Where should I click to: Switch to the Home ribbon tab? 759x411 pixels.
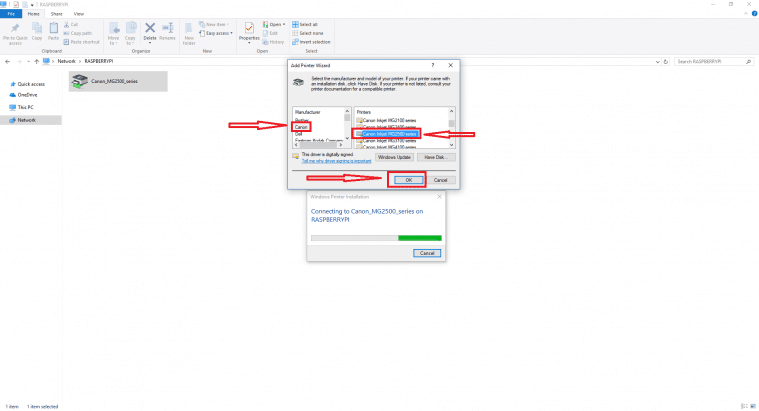pos(33,14)
